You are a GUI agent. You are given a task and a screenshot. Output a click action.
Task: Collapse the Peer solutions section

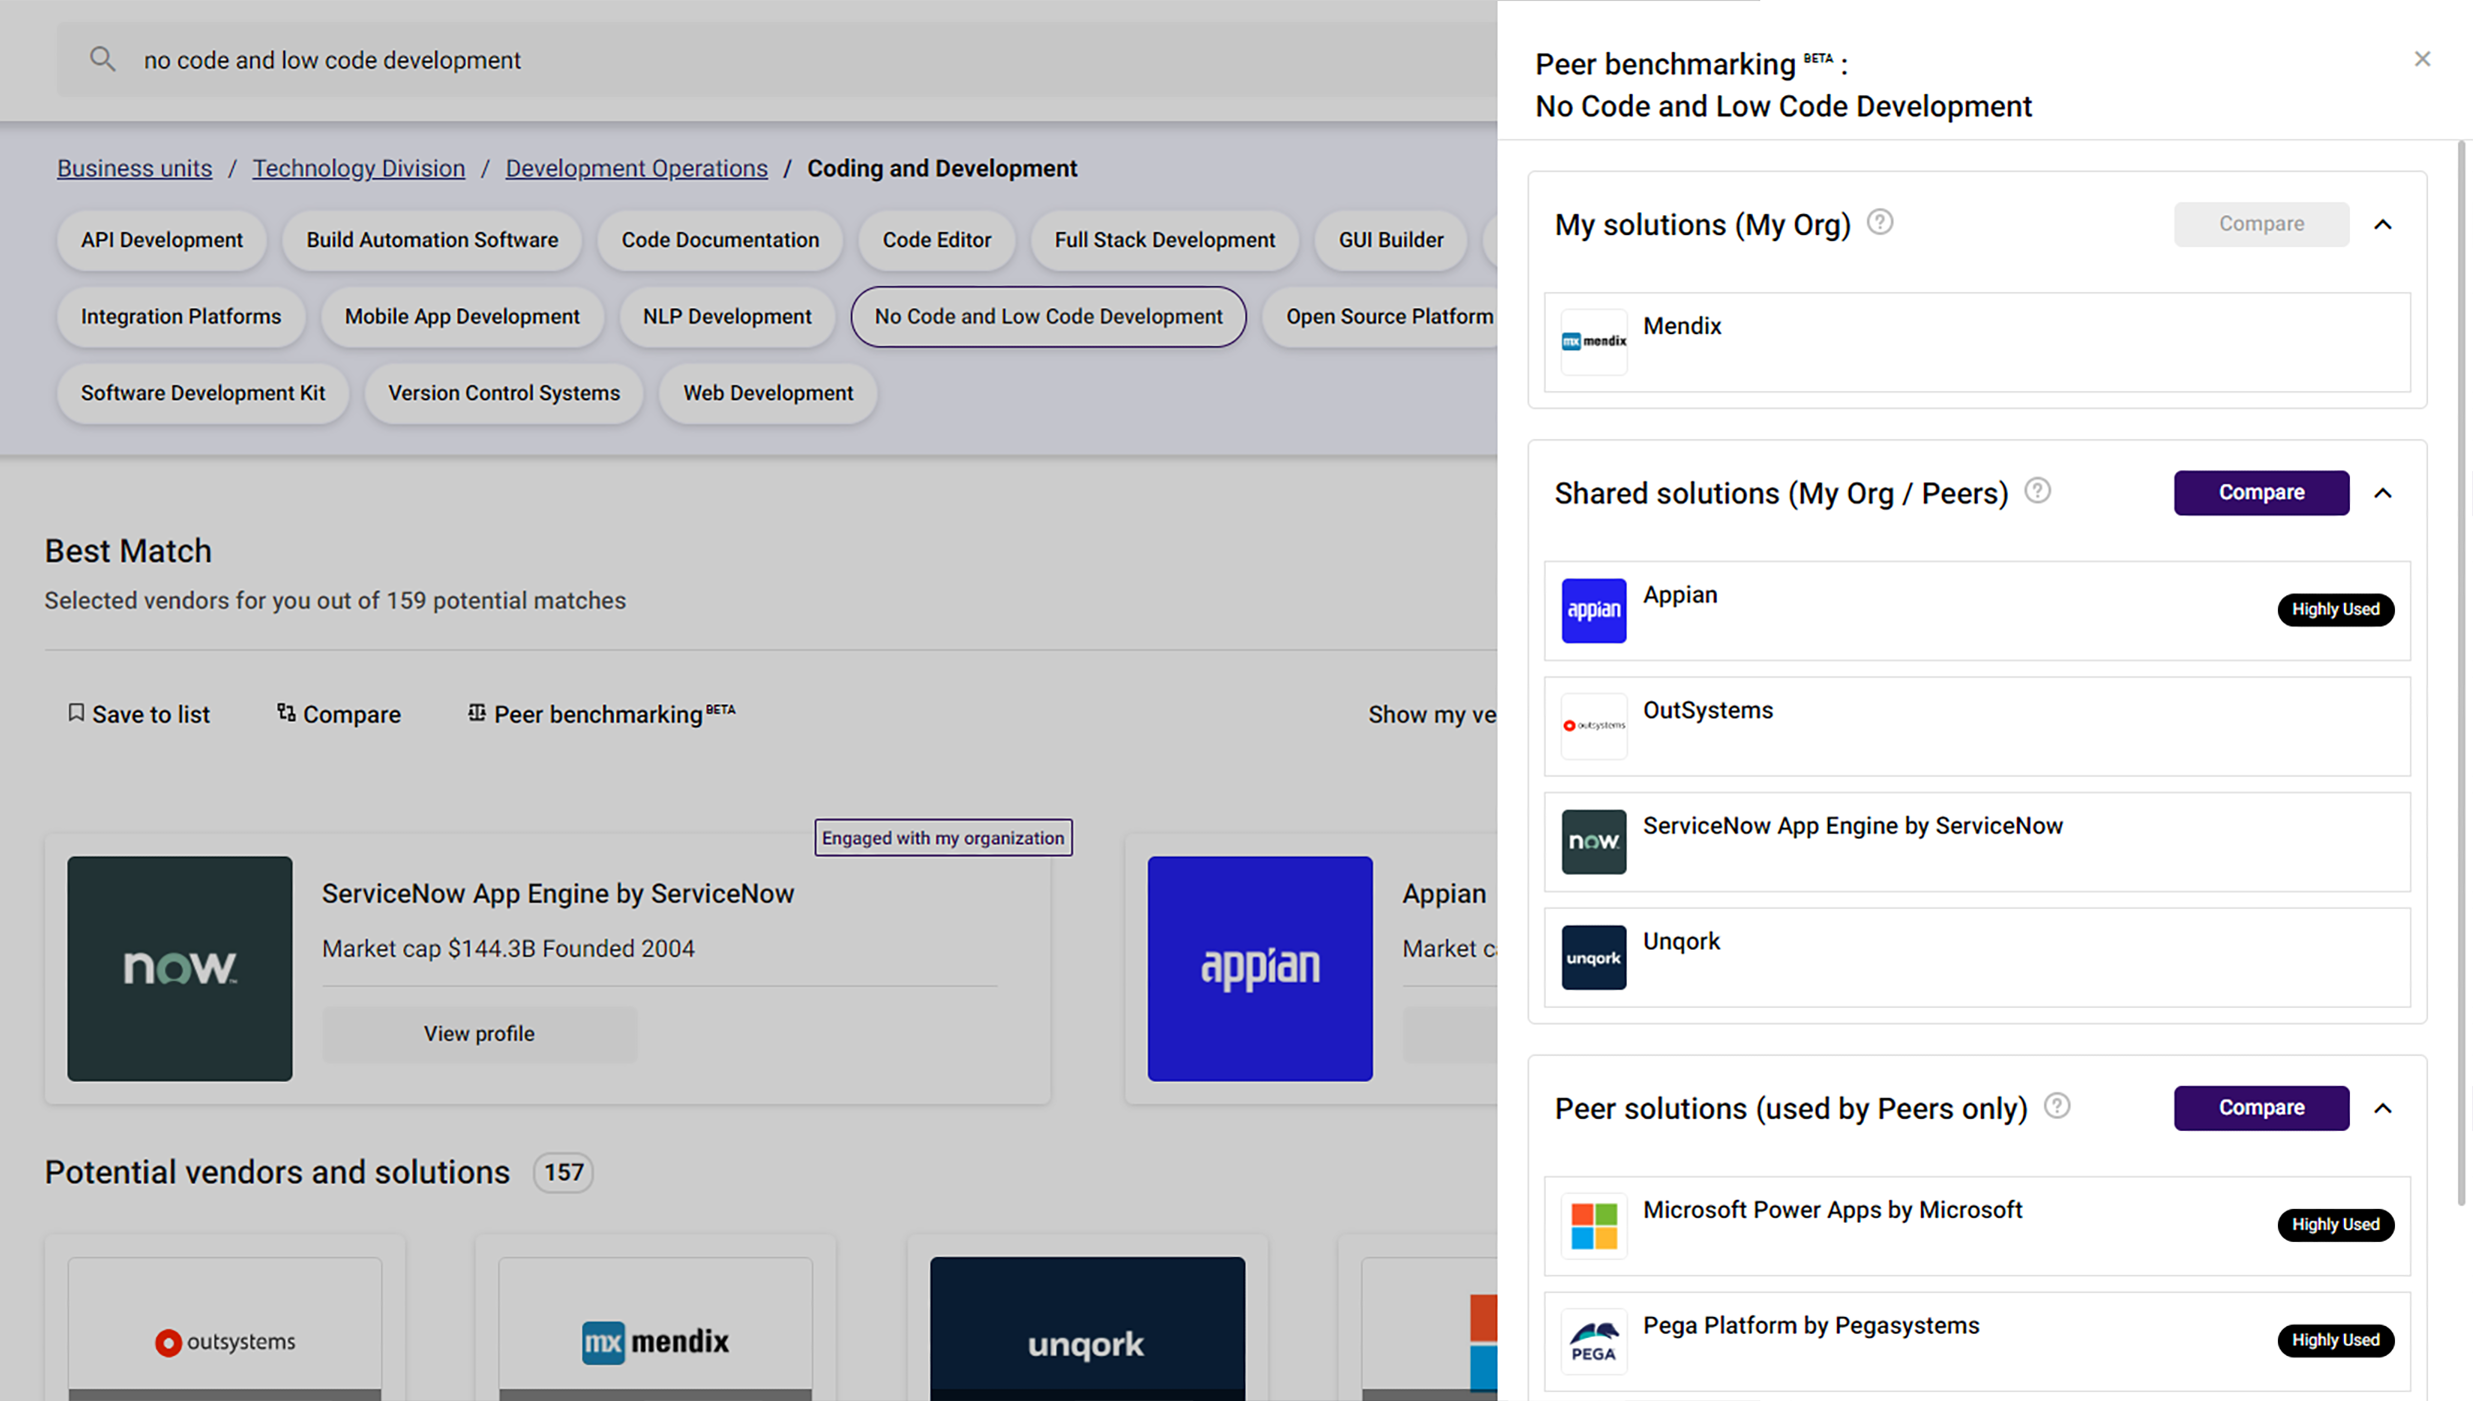2383,1108
